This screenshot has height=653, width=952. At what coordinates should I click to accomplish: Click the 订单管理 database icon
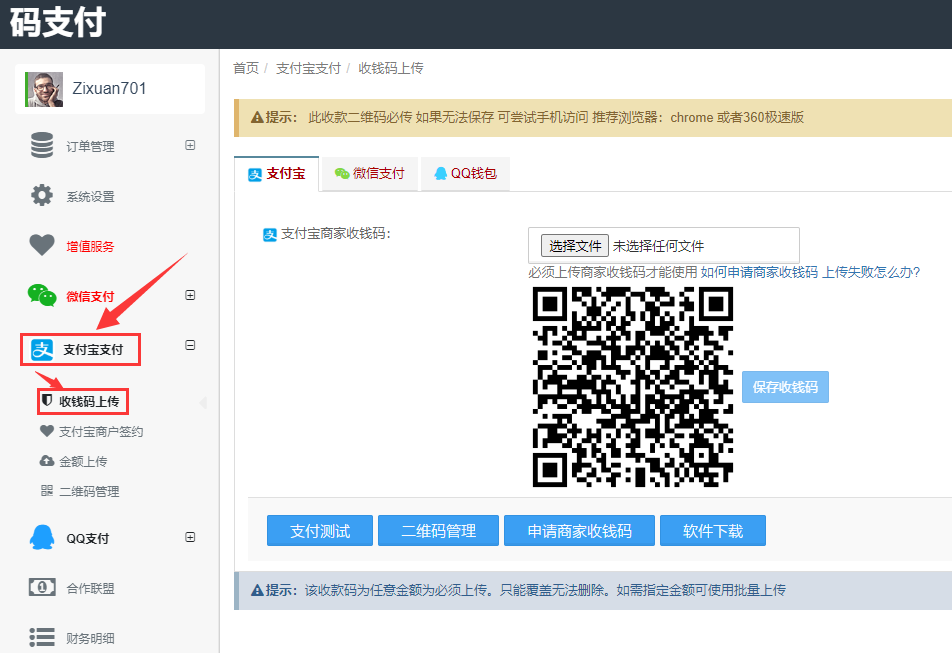click(42, 145)
